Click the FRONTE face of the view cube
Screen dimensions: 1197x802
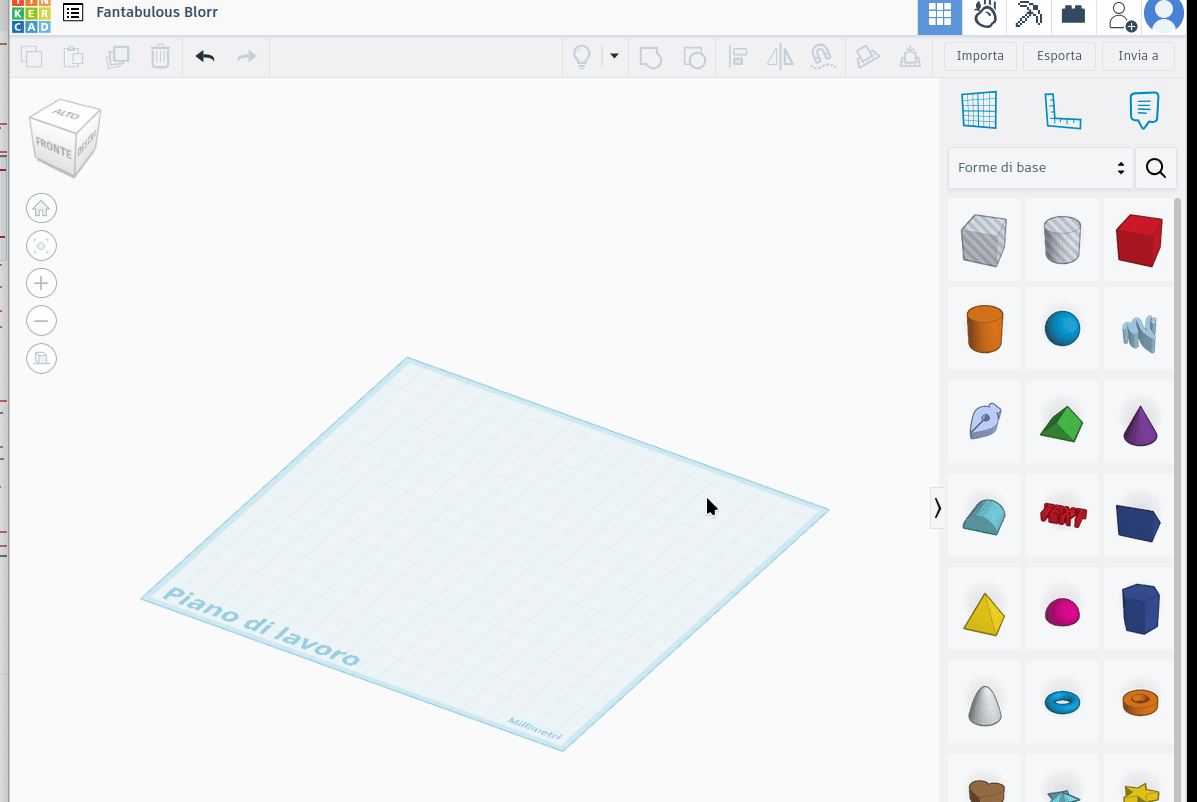(x=53, y=147)
